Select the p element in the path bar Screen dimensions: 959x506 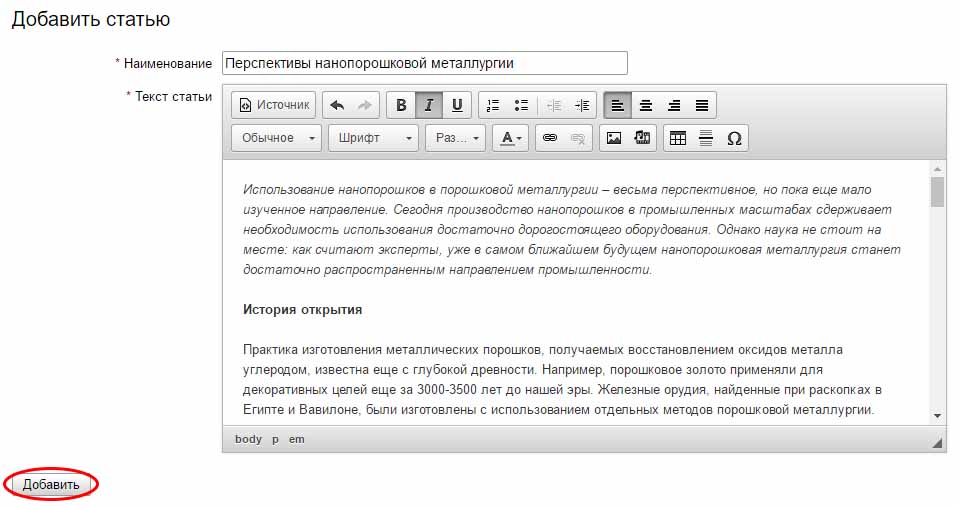(x=275, y=439)
